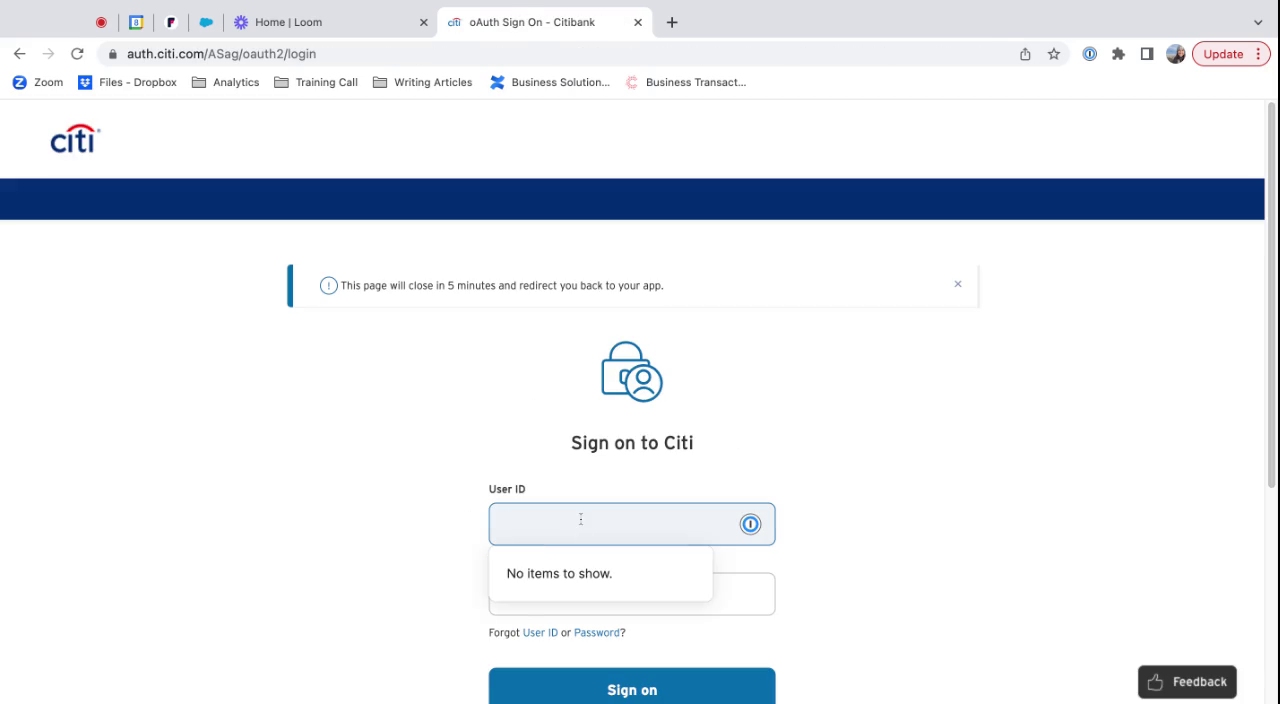Select the oAuth Sign On - Citibank tab
This screenshot has width=1280, height=704.
(x=530, y=22)
